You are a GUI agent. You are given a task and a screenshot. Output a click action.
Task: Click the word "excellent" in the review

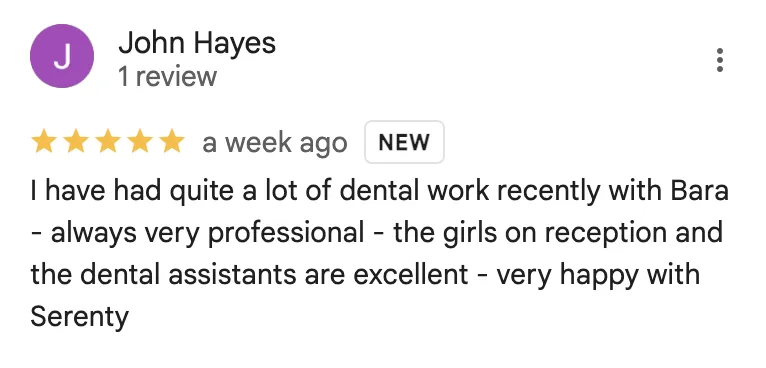(x=410, y=275)
